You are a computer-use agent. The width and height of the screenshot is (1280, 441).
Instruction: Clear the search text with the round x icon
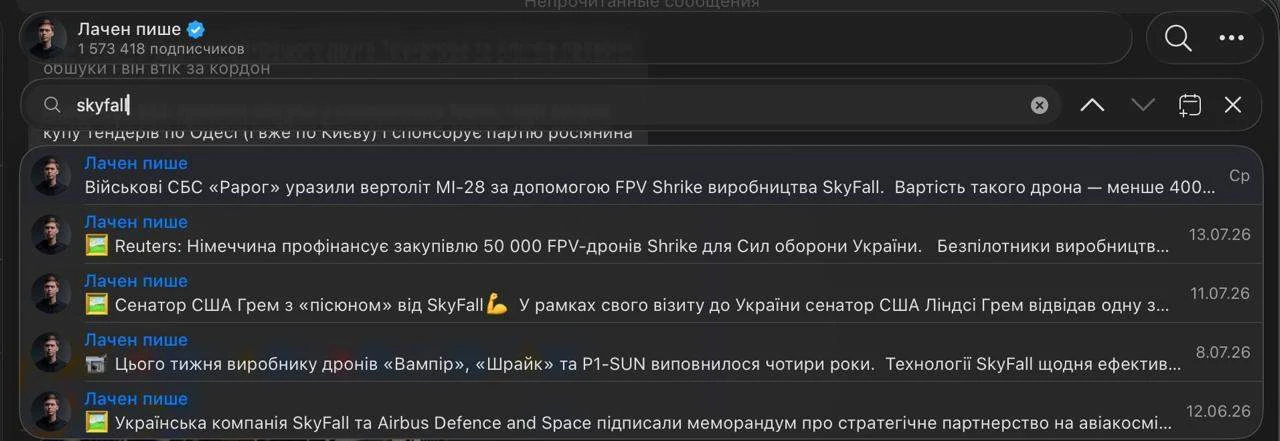1040,105
